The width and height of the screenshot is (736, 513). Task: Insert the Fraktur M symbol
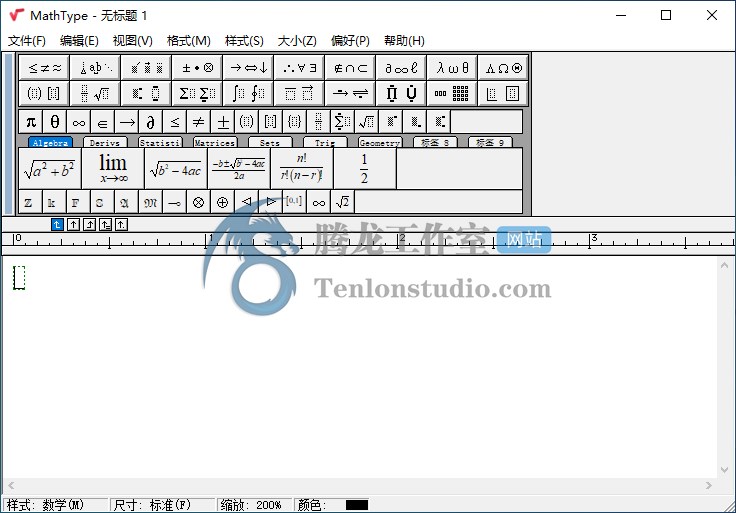151,202
